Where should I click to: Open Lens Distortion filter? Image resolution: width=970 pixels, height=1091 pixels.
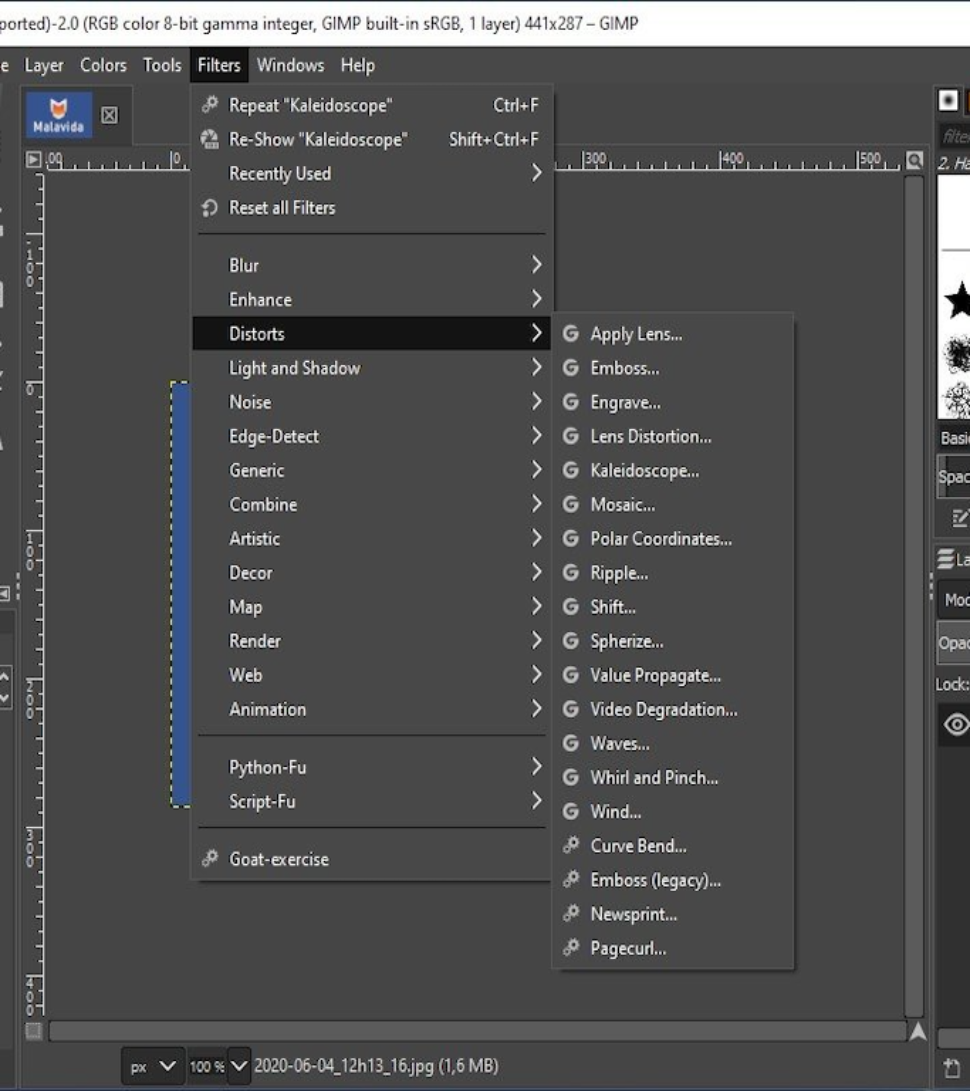[x=673, y=436]
